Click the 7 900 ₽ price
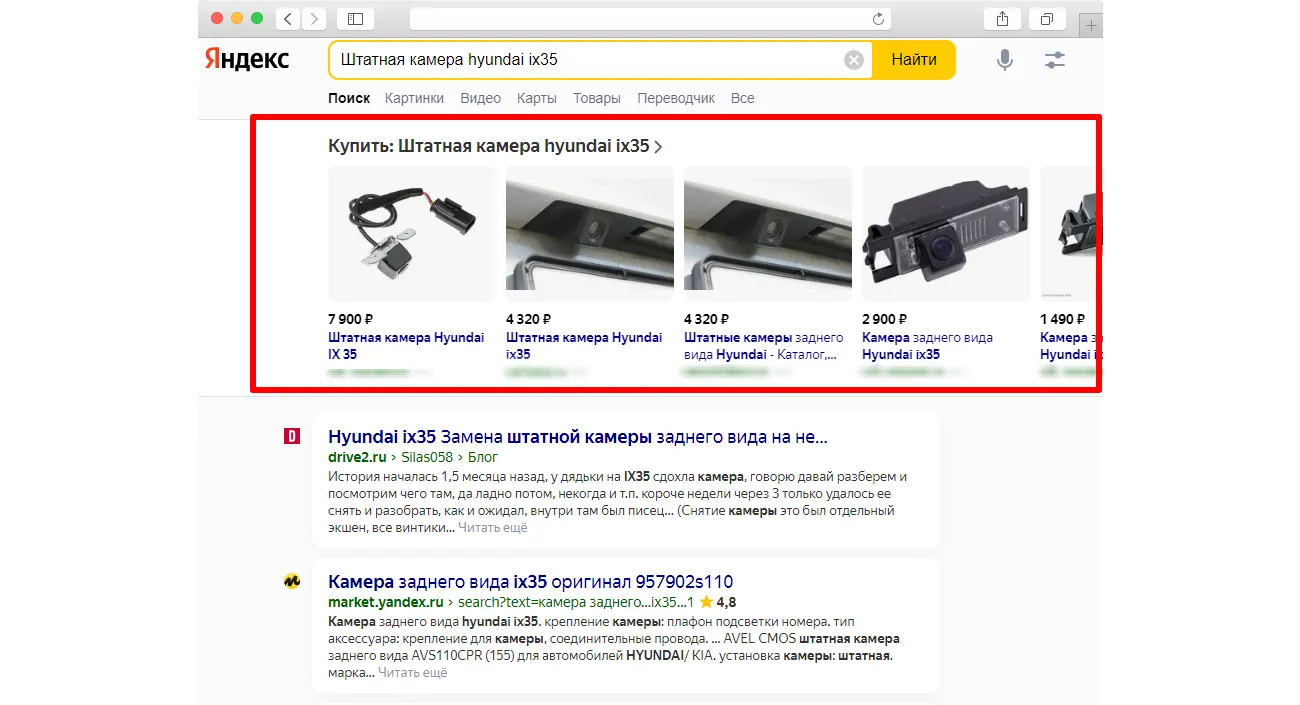The height and width of the screenshot is (705, 1300). click(x=351, y=319)
